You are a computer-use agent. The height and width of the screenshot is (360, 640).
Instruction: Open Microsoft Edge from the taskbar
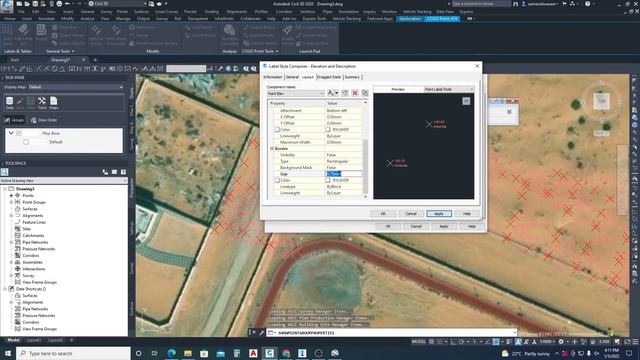pyautogui.click(x=171, y=353)
